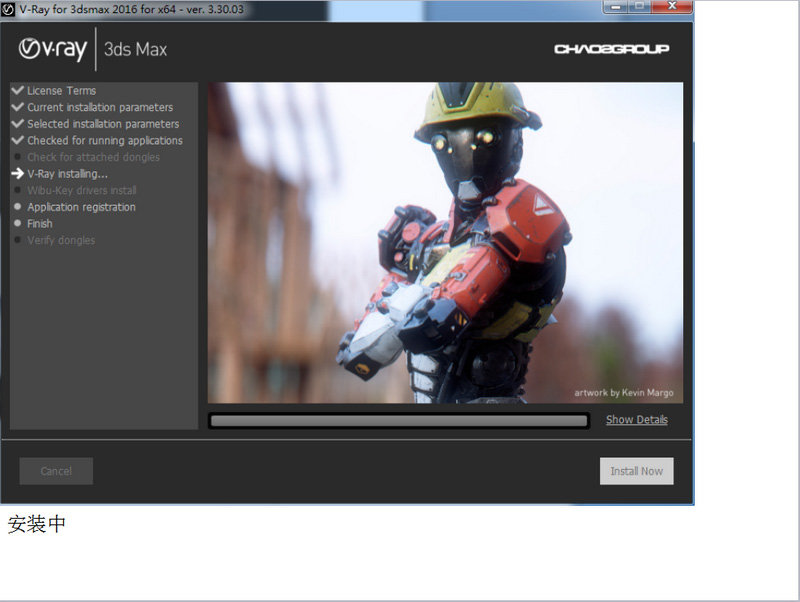Select the Selected installation parameters step
The image size is (800, 602).
(103, 124)
